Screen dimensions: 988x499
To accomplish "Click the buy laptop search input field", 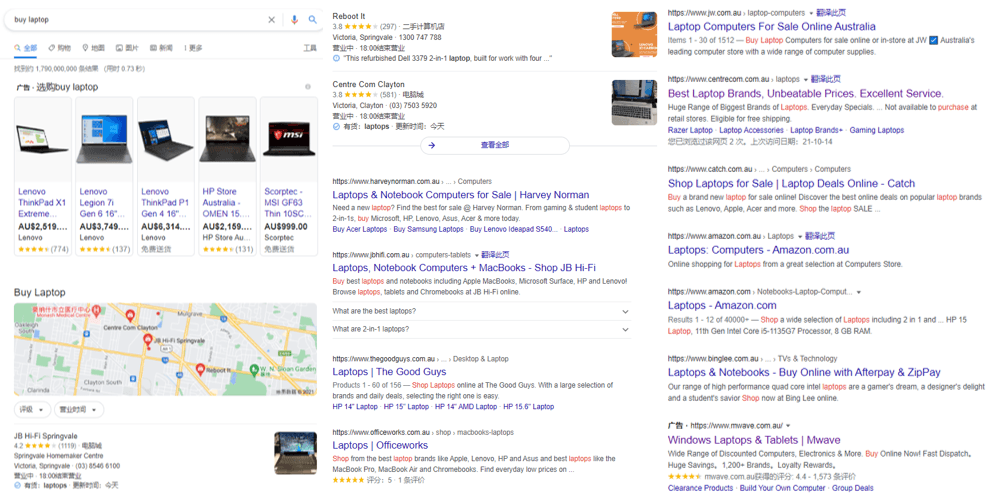I will (139, 20).
